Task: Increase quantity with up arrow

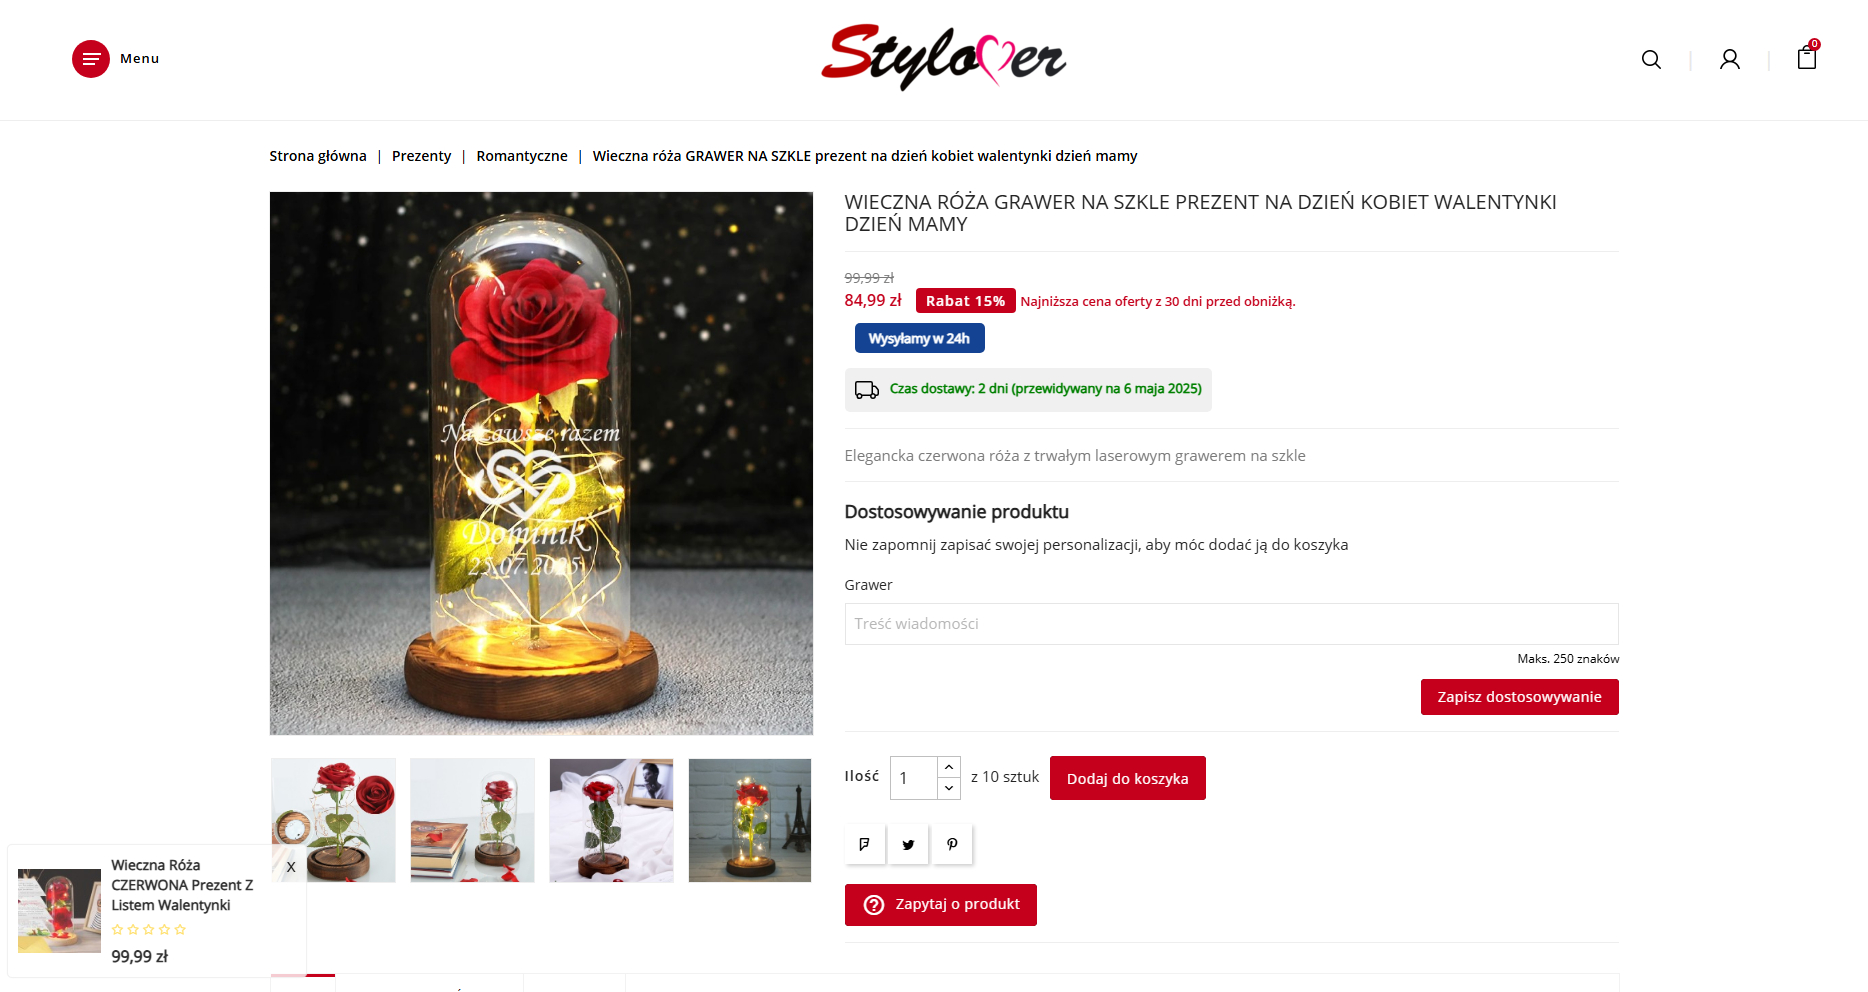Action: [x=949, y=767]
